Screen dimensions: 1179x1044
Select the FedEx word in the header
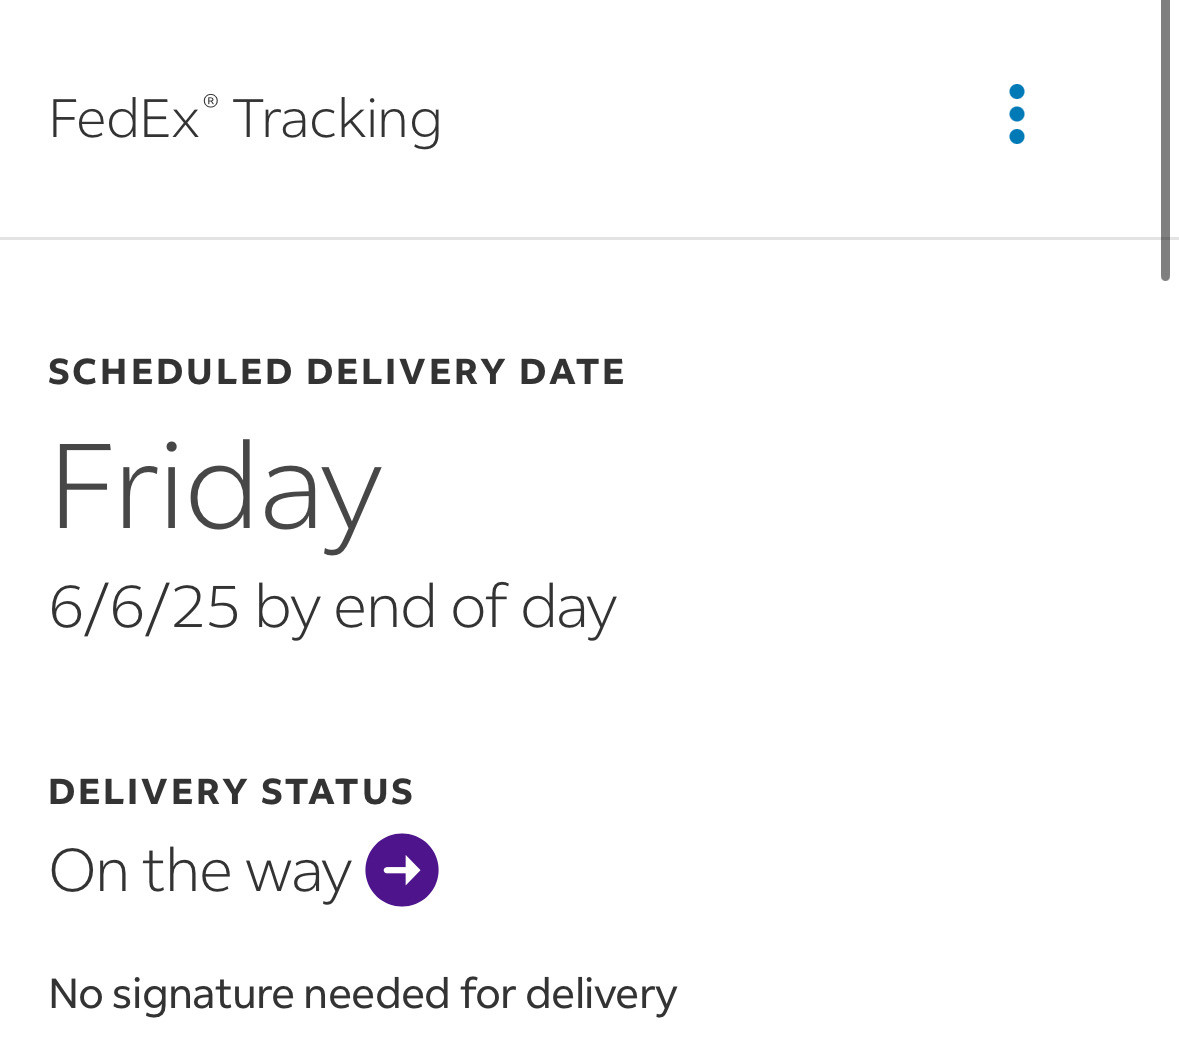pyautogui.click(x=124, y=119)
